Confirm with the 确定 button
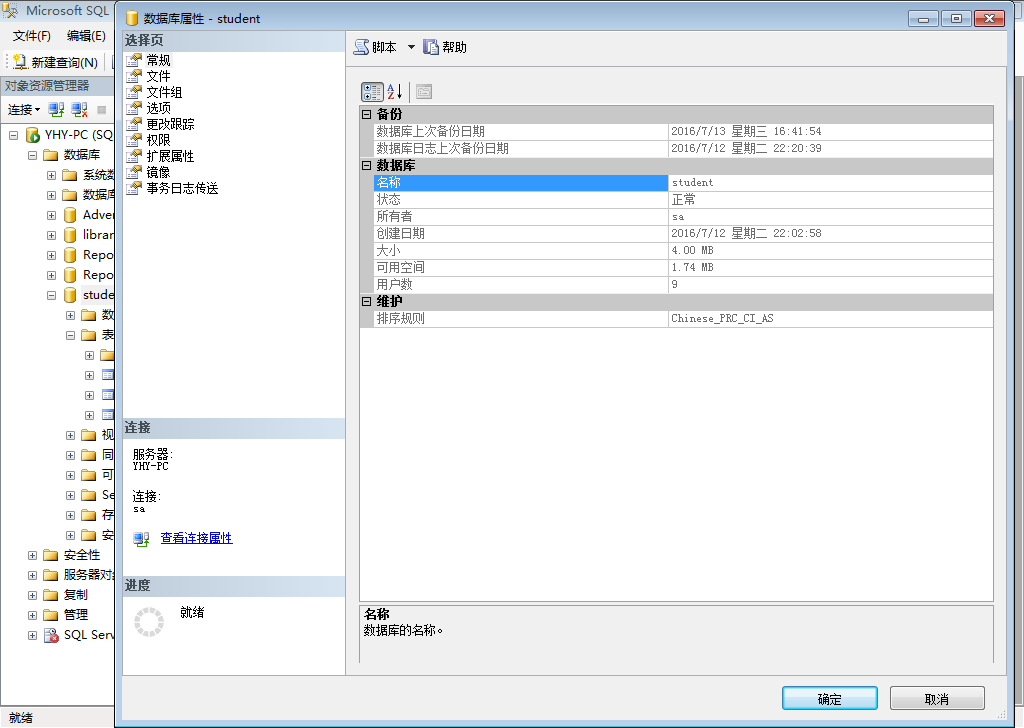1024x728 pixels. tap(829, 699)
